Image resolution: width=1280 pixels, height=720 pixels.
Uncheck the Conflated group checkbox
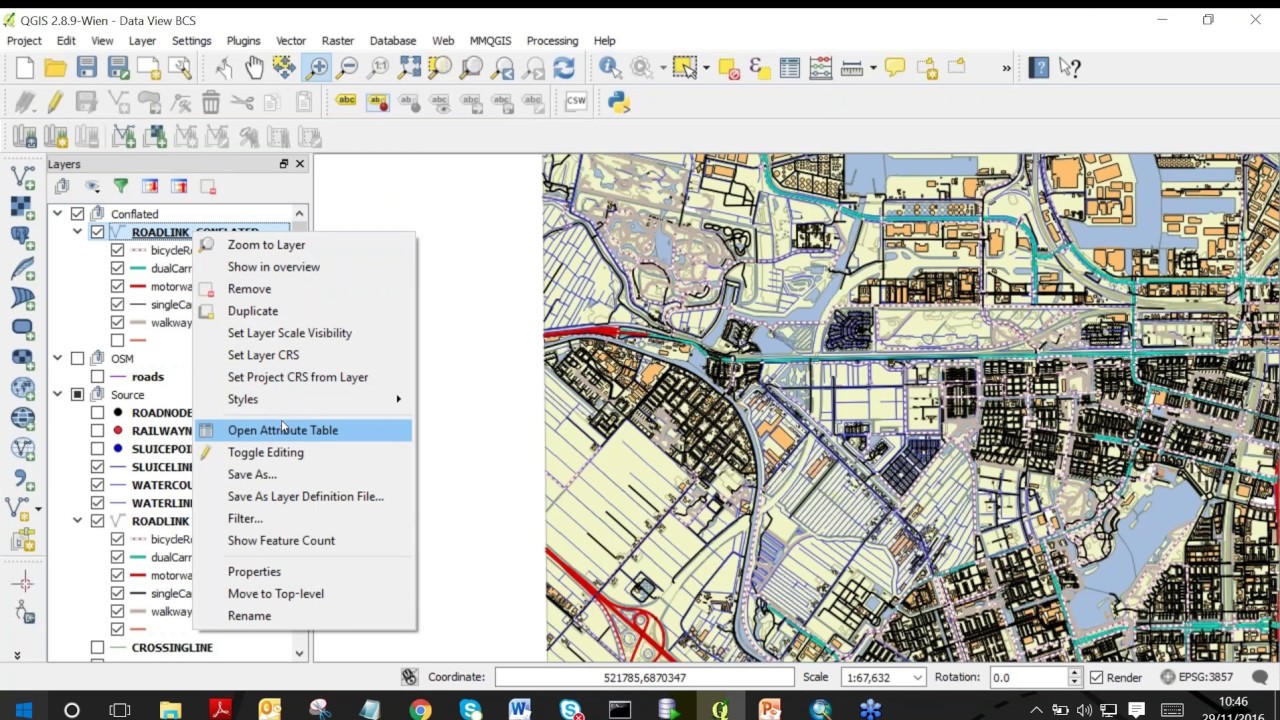tap(77, 214)
